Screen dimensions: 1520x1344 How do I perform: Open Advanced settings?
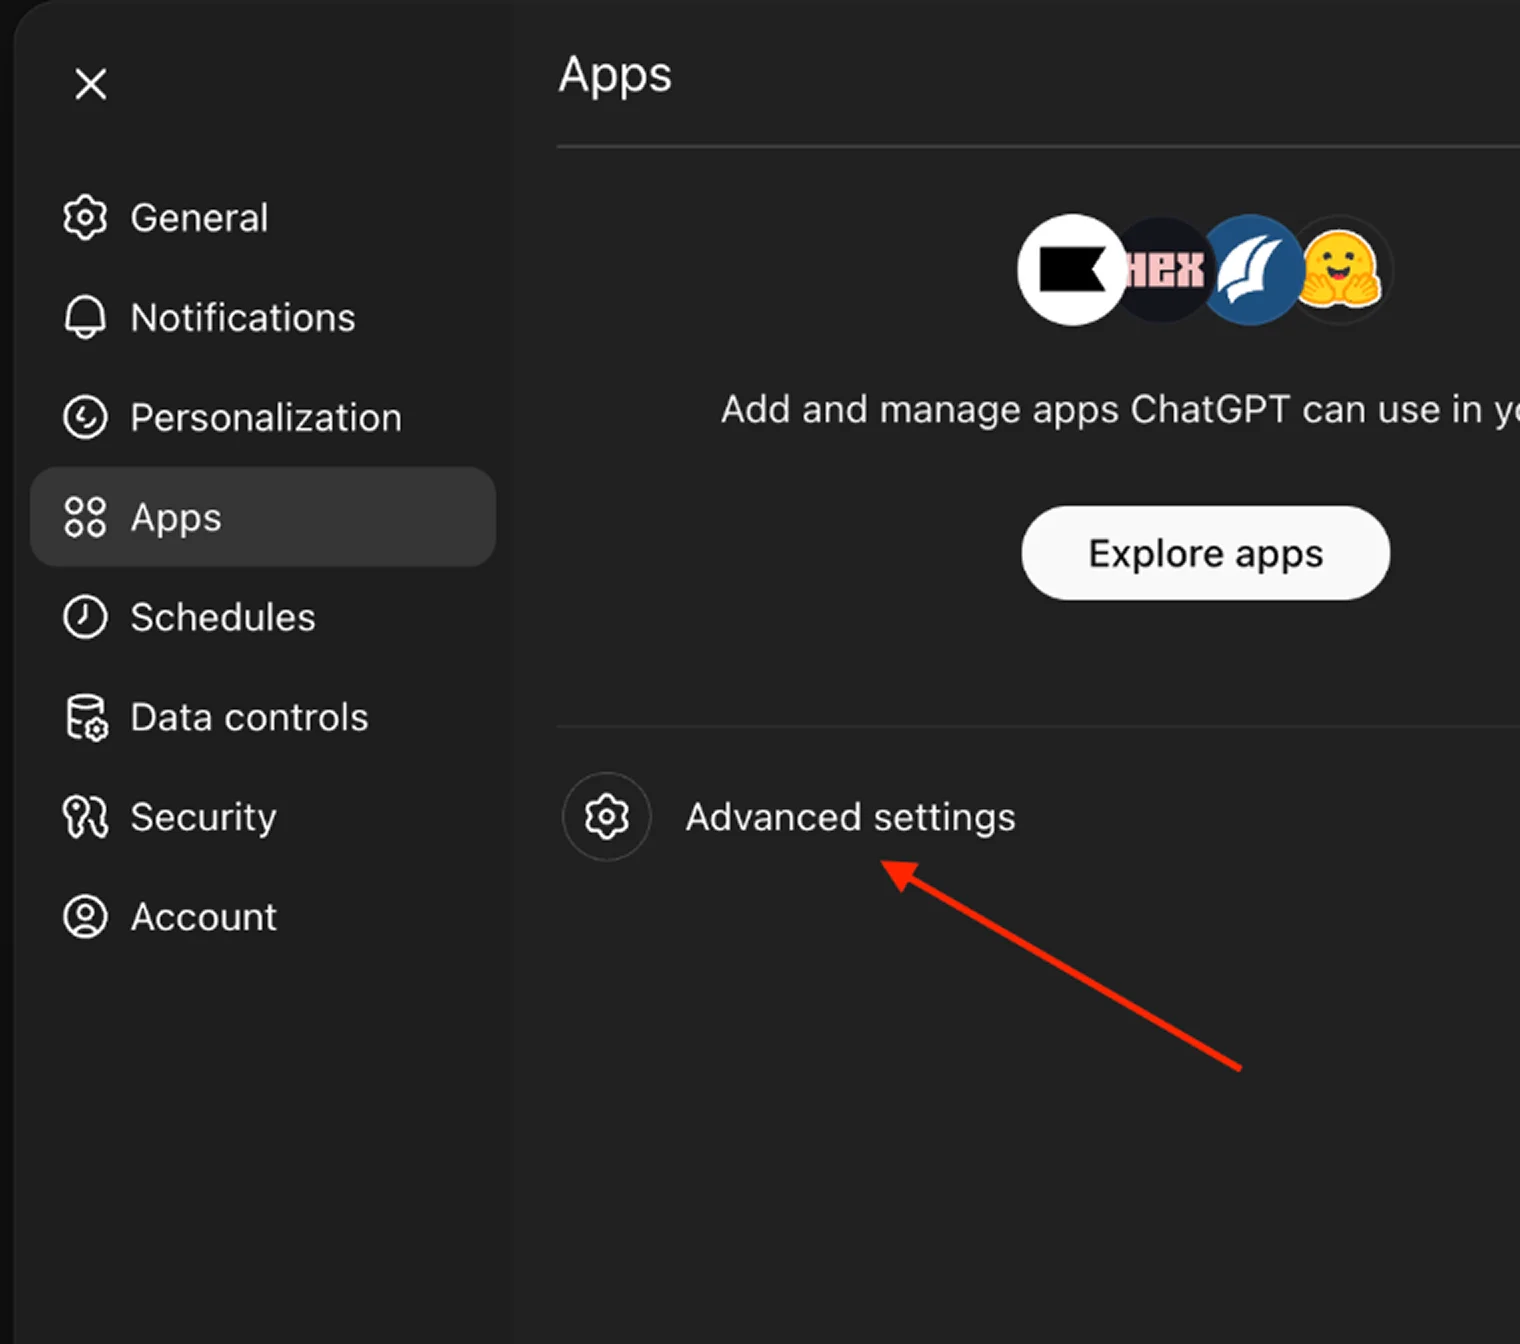tap(849, 817)
